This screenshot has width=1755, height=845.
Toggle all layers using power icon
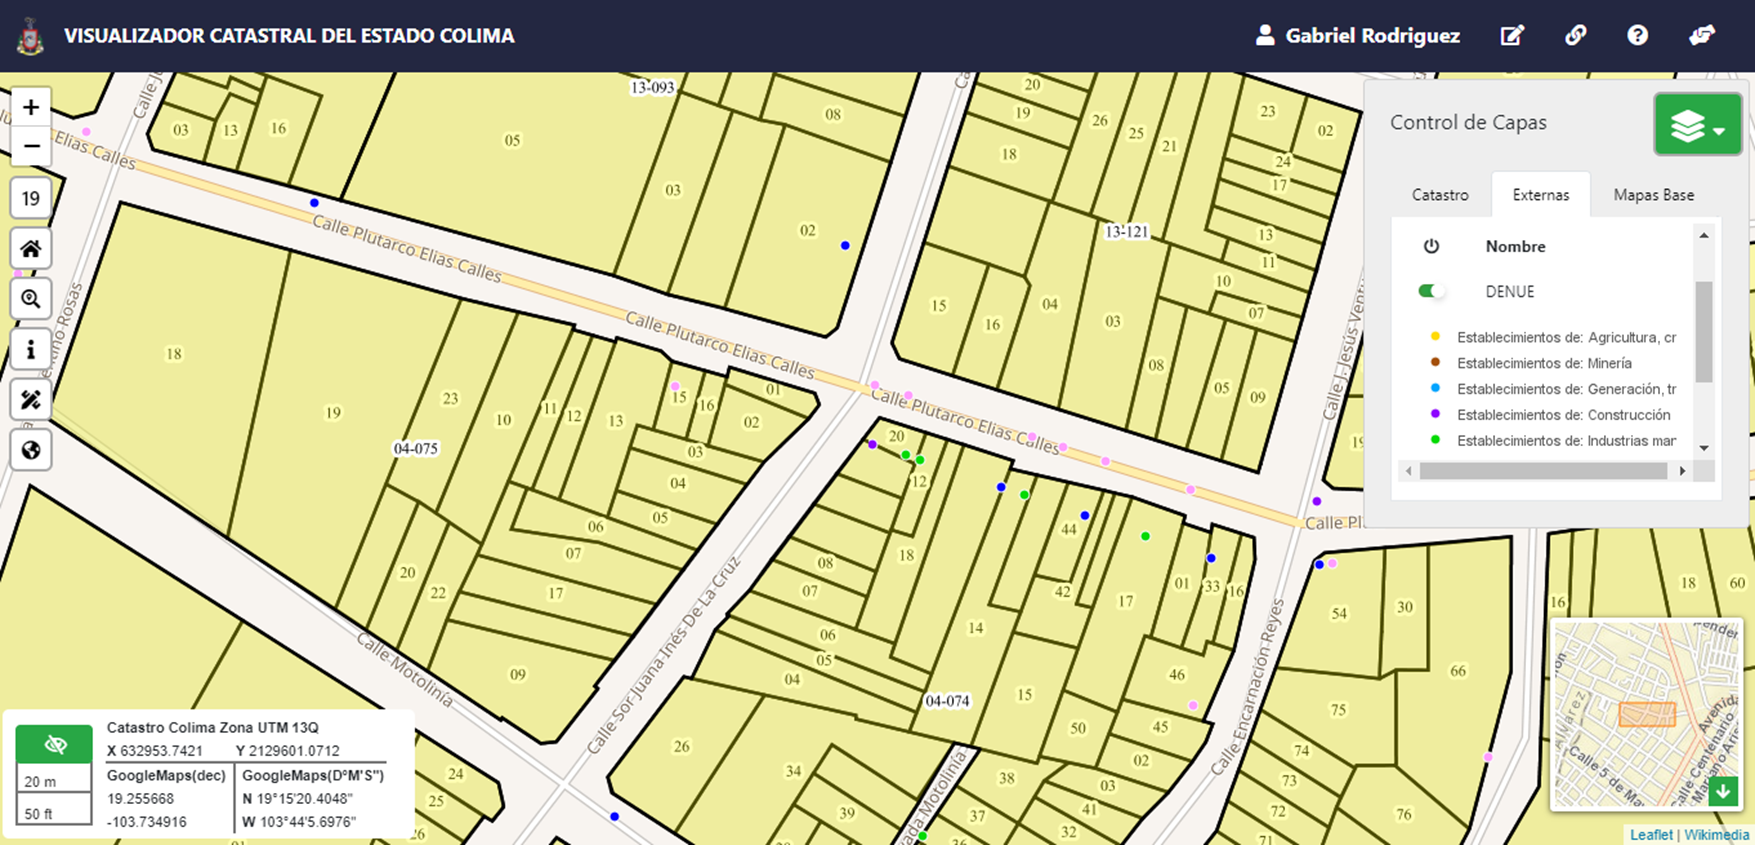point(1431,246)
